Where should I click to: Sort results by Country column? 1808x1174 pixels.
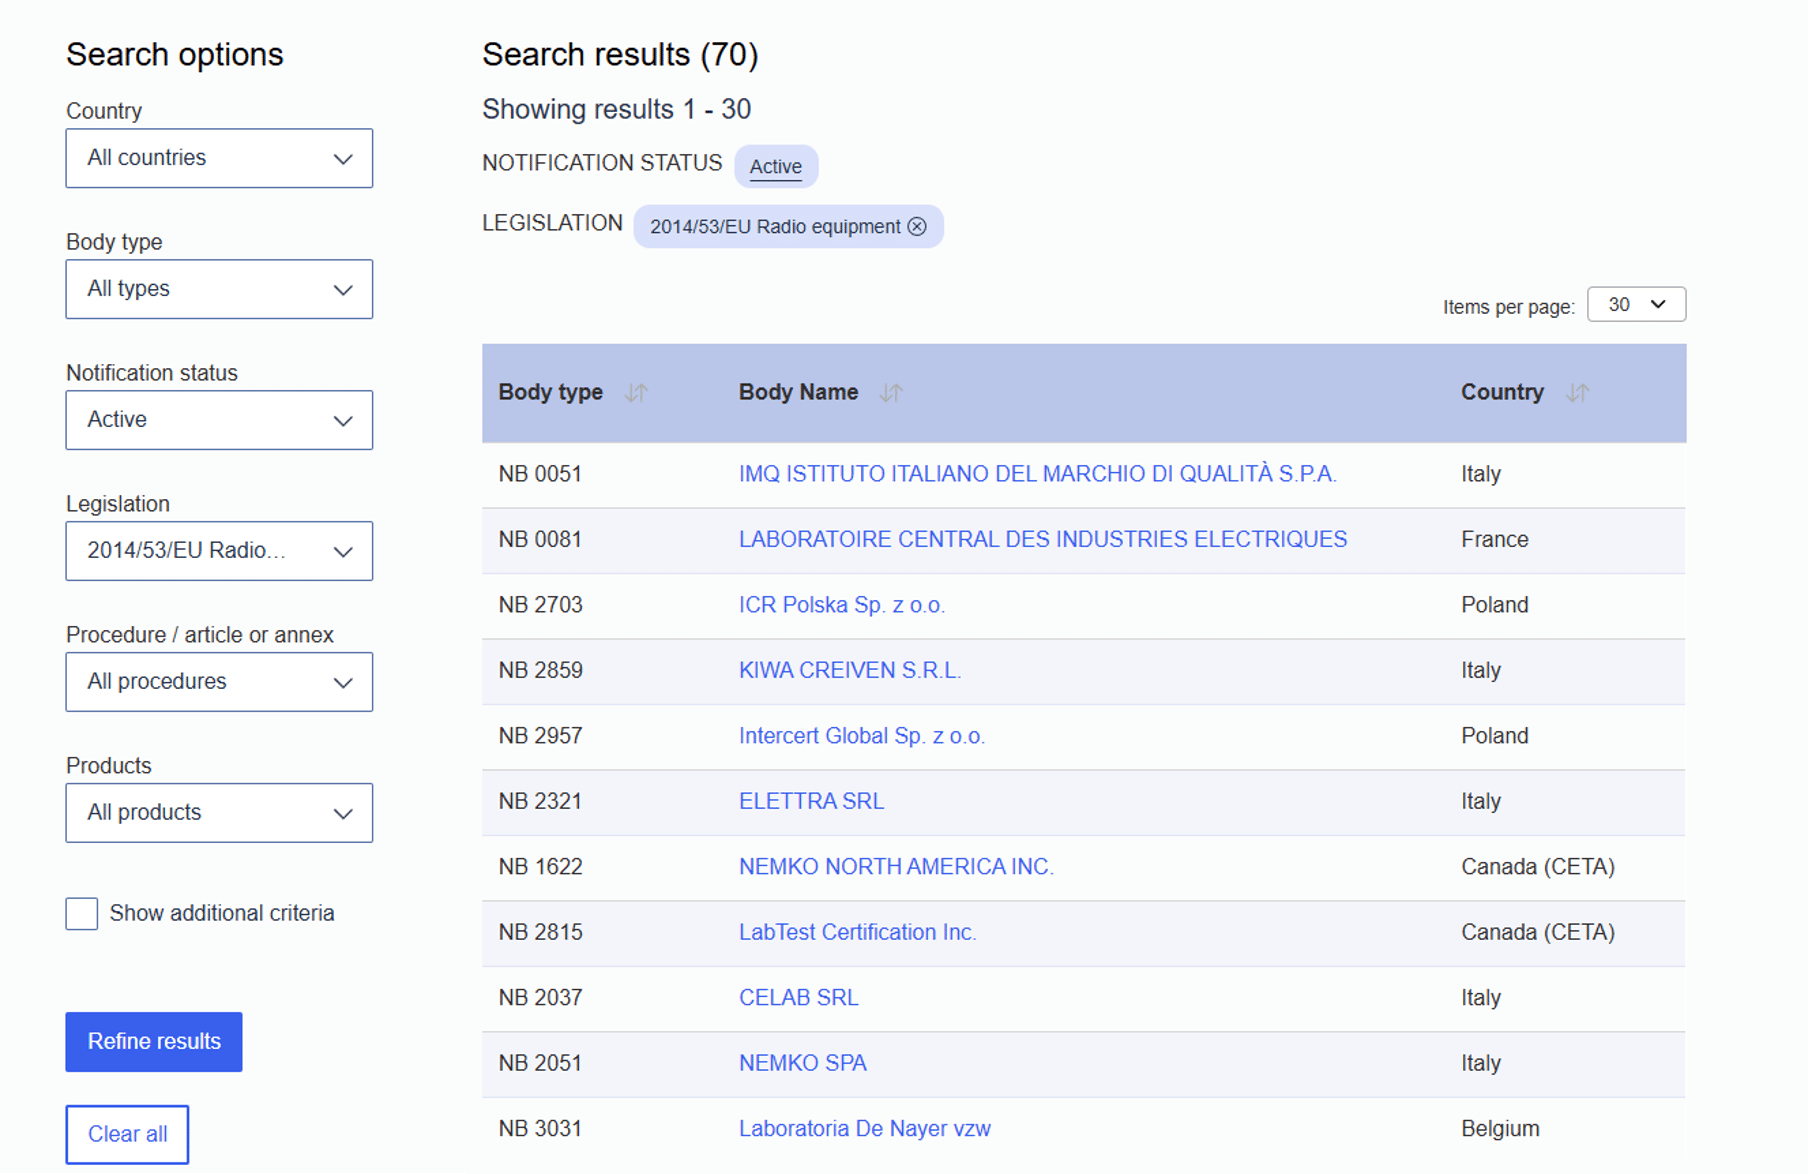coord(1577,393)
